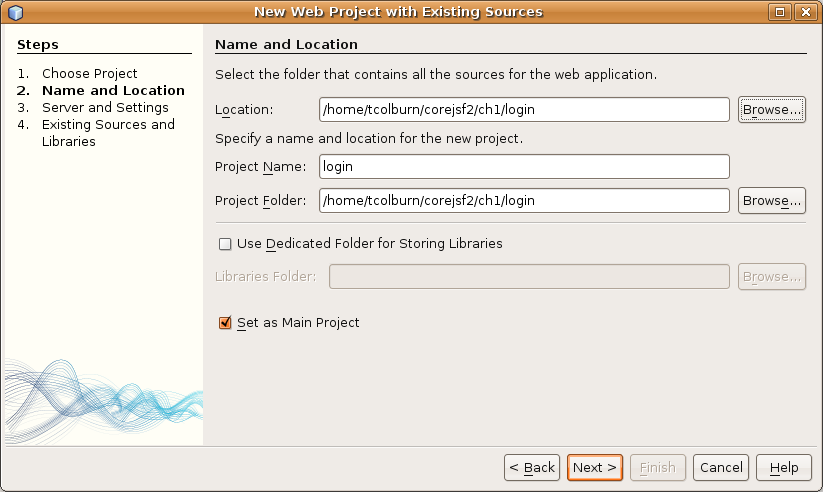Click the NetBeans cube icon in title bar
This screenshot has height=492, width=823.
tap(15, 12)
